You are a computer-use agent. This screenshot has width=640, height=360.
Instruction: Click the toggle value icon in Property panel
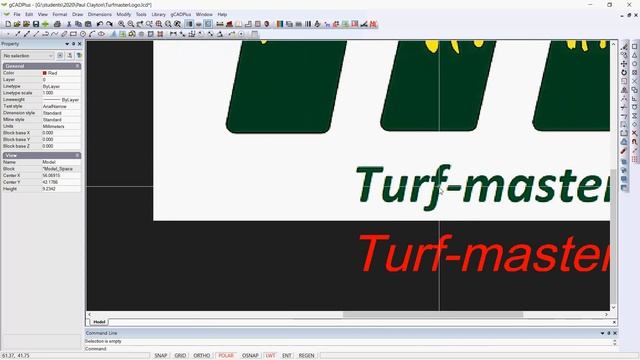60,55
